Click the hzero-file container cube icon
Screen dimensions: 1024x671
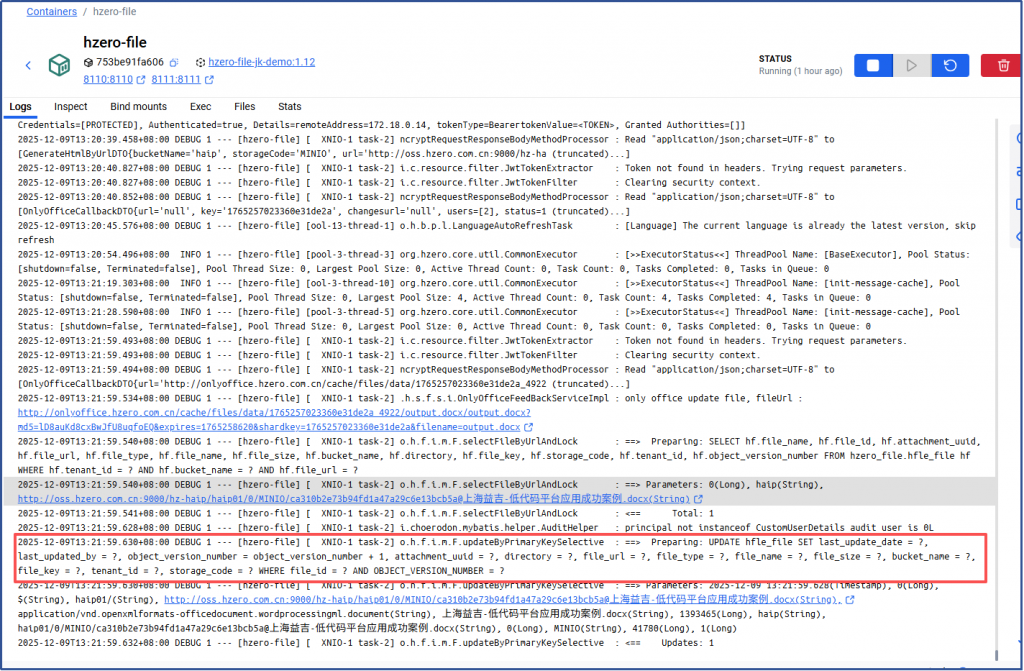pyautogui.click(x=60, y=65)
